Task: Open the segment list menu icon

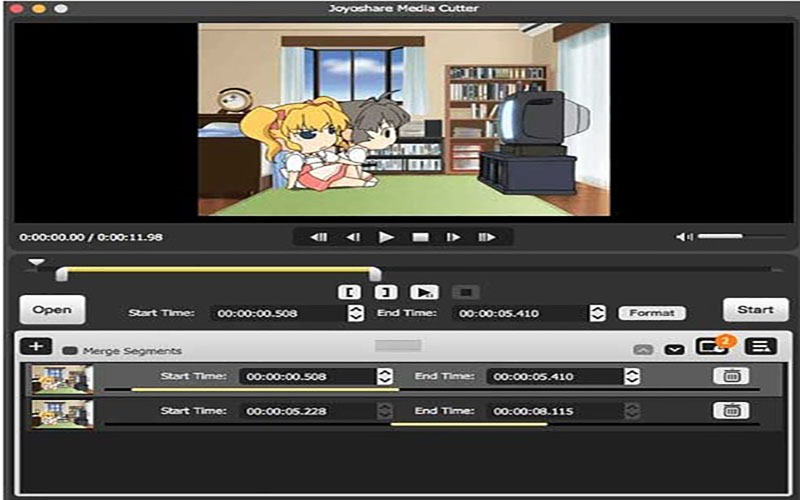Action: (761, 347)
